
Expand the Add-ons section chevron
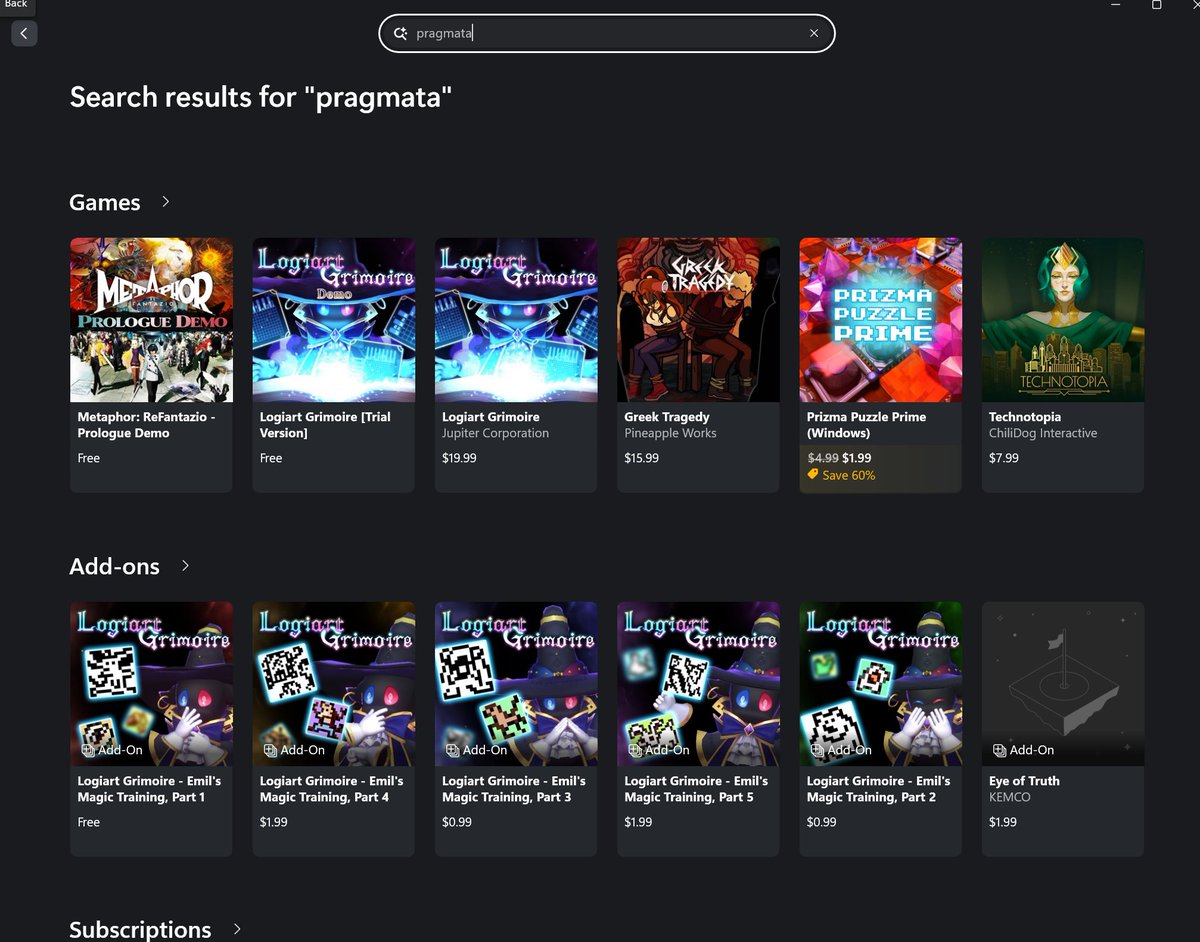pos(185,566)
